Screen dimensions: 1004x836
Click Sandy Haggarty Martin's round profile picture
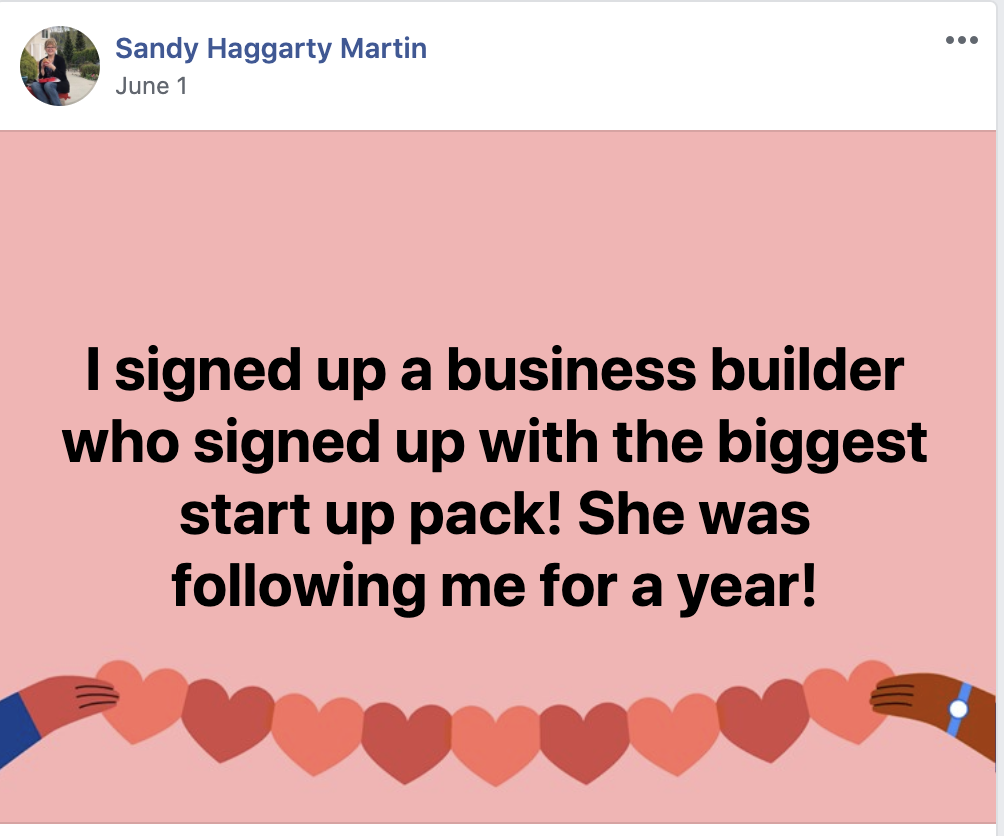60,66
